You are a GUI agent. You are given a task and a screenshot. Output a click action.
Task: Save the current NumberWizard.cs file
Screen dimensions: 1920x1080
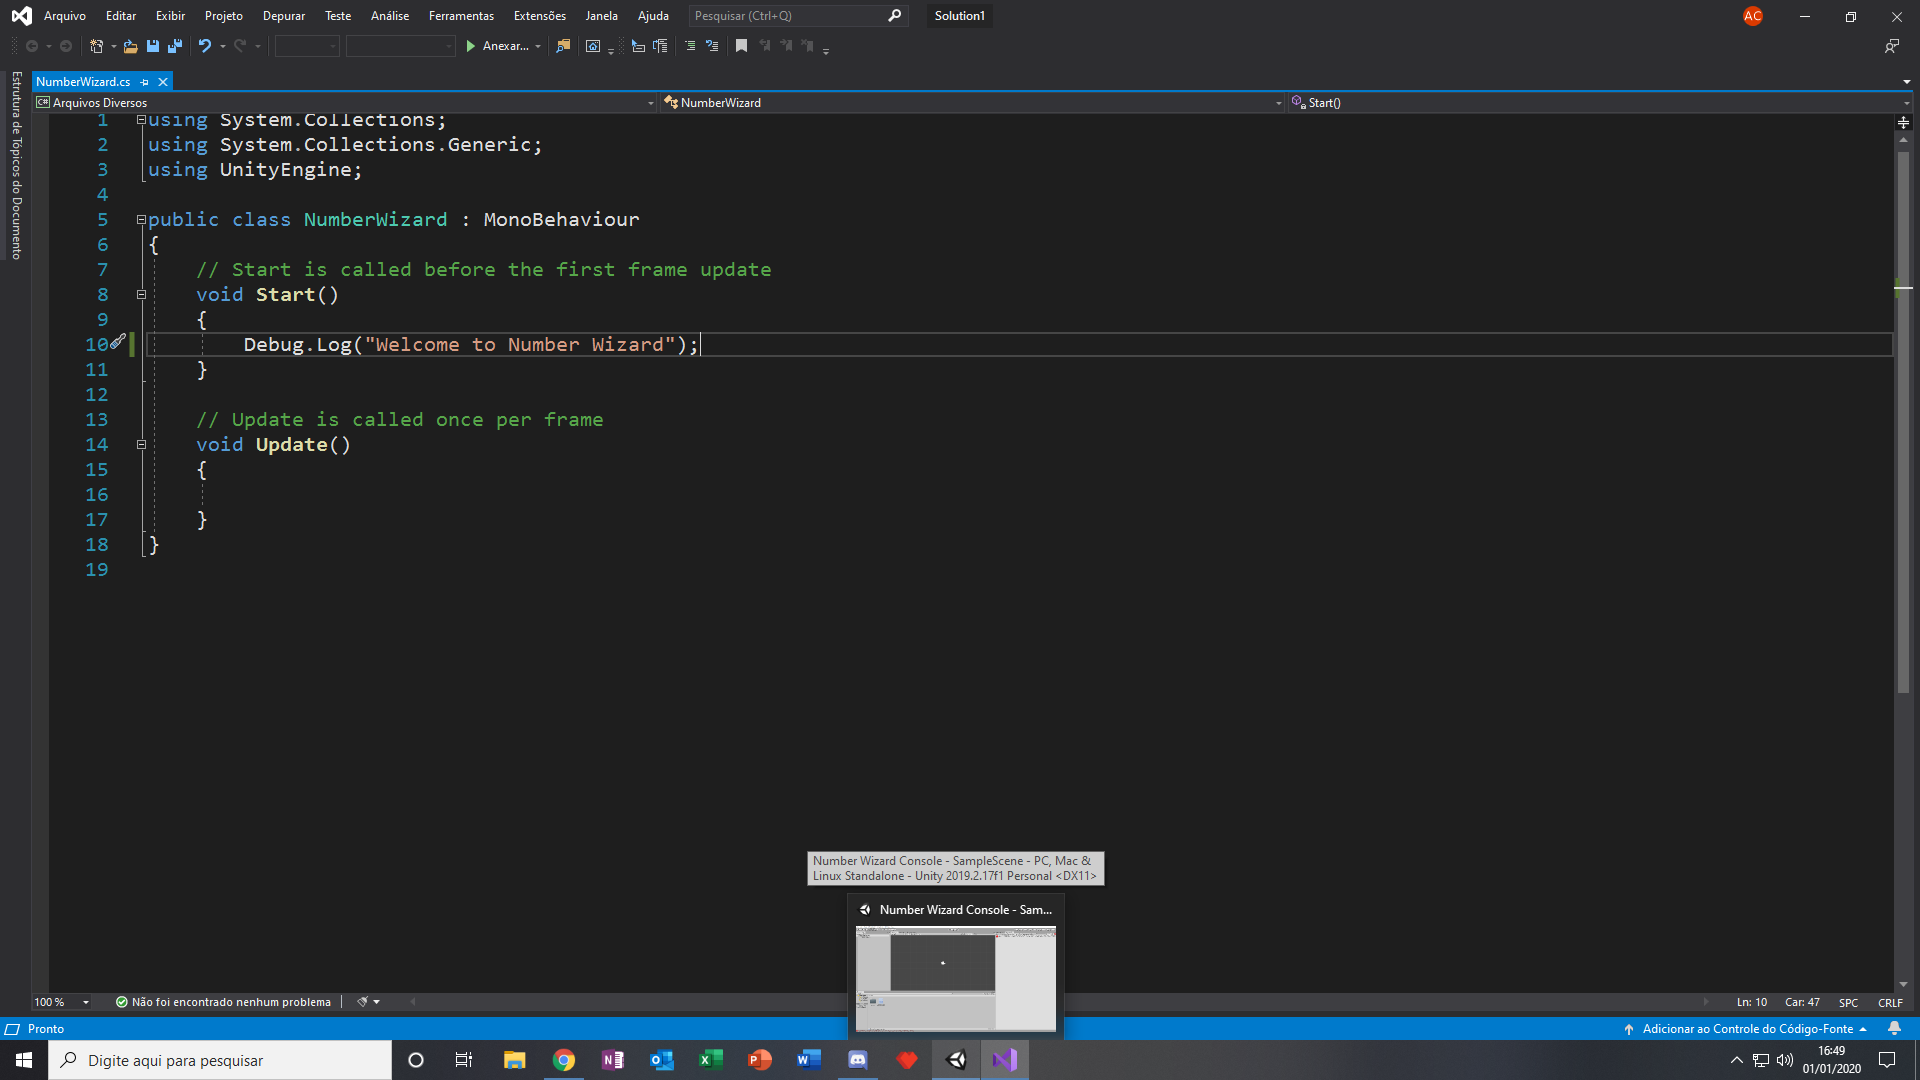(x=152, y=46)
